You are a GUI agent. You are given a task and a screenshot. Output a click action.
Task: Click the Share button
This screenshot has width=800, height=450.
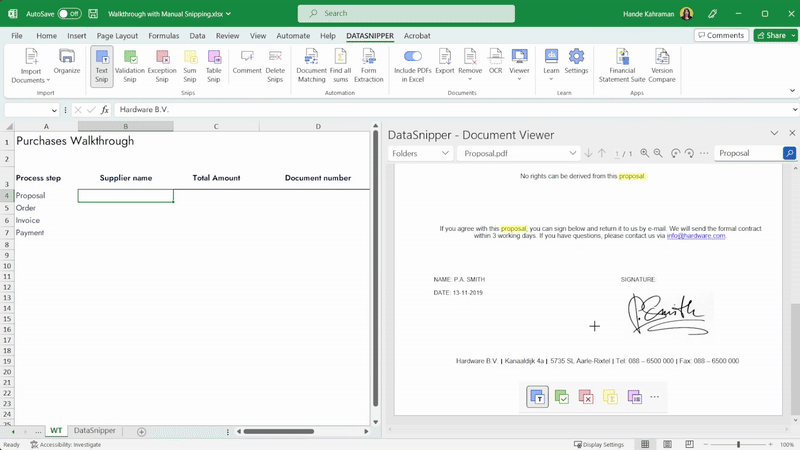tap(771, 35)
